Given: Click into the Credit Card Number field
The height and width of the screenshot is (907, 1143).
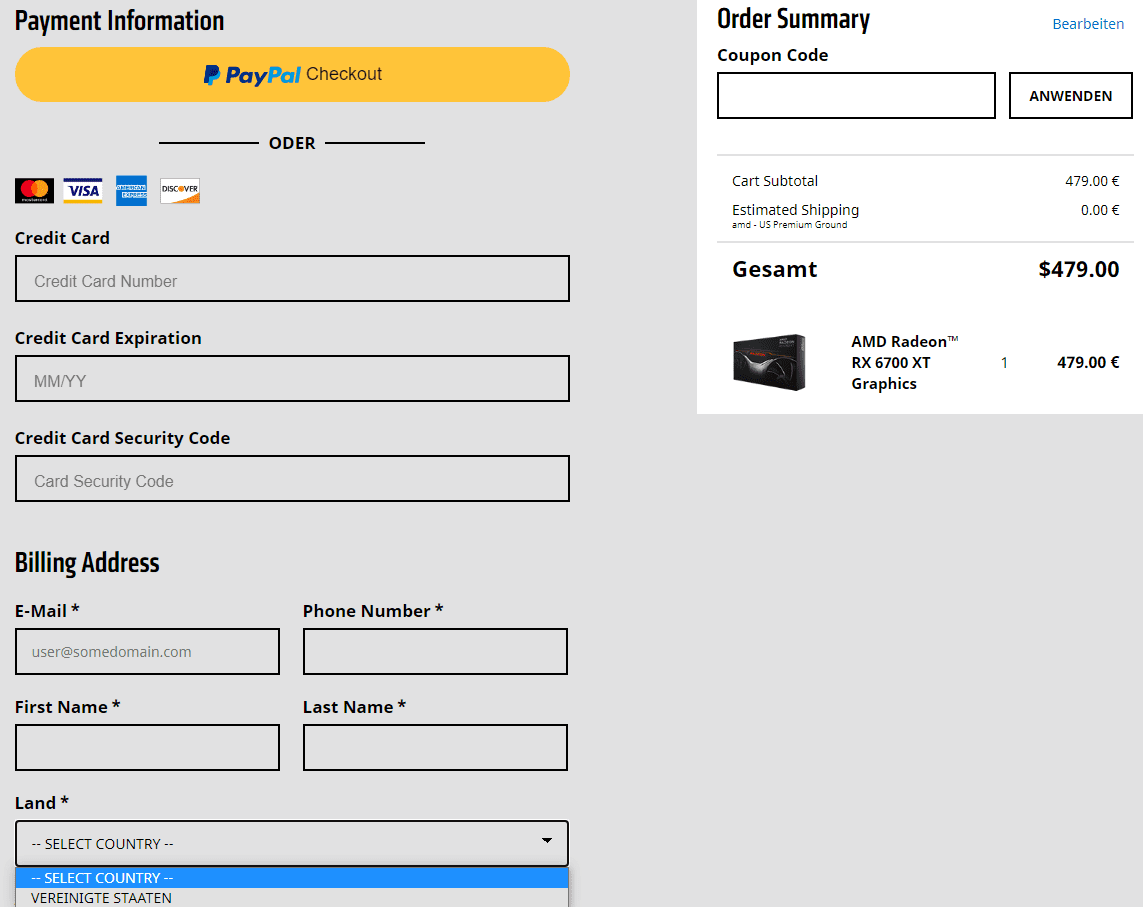Looking at the screenshot, I should pos(292,279).
